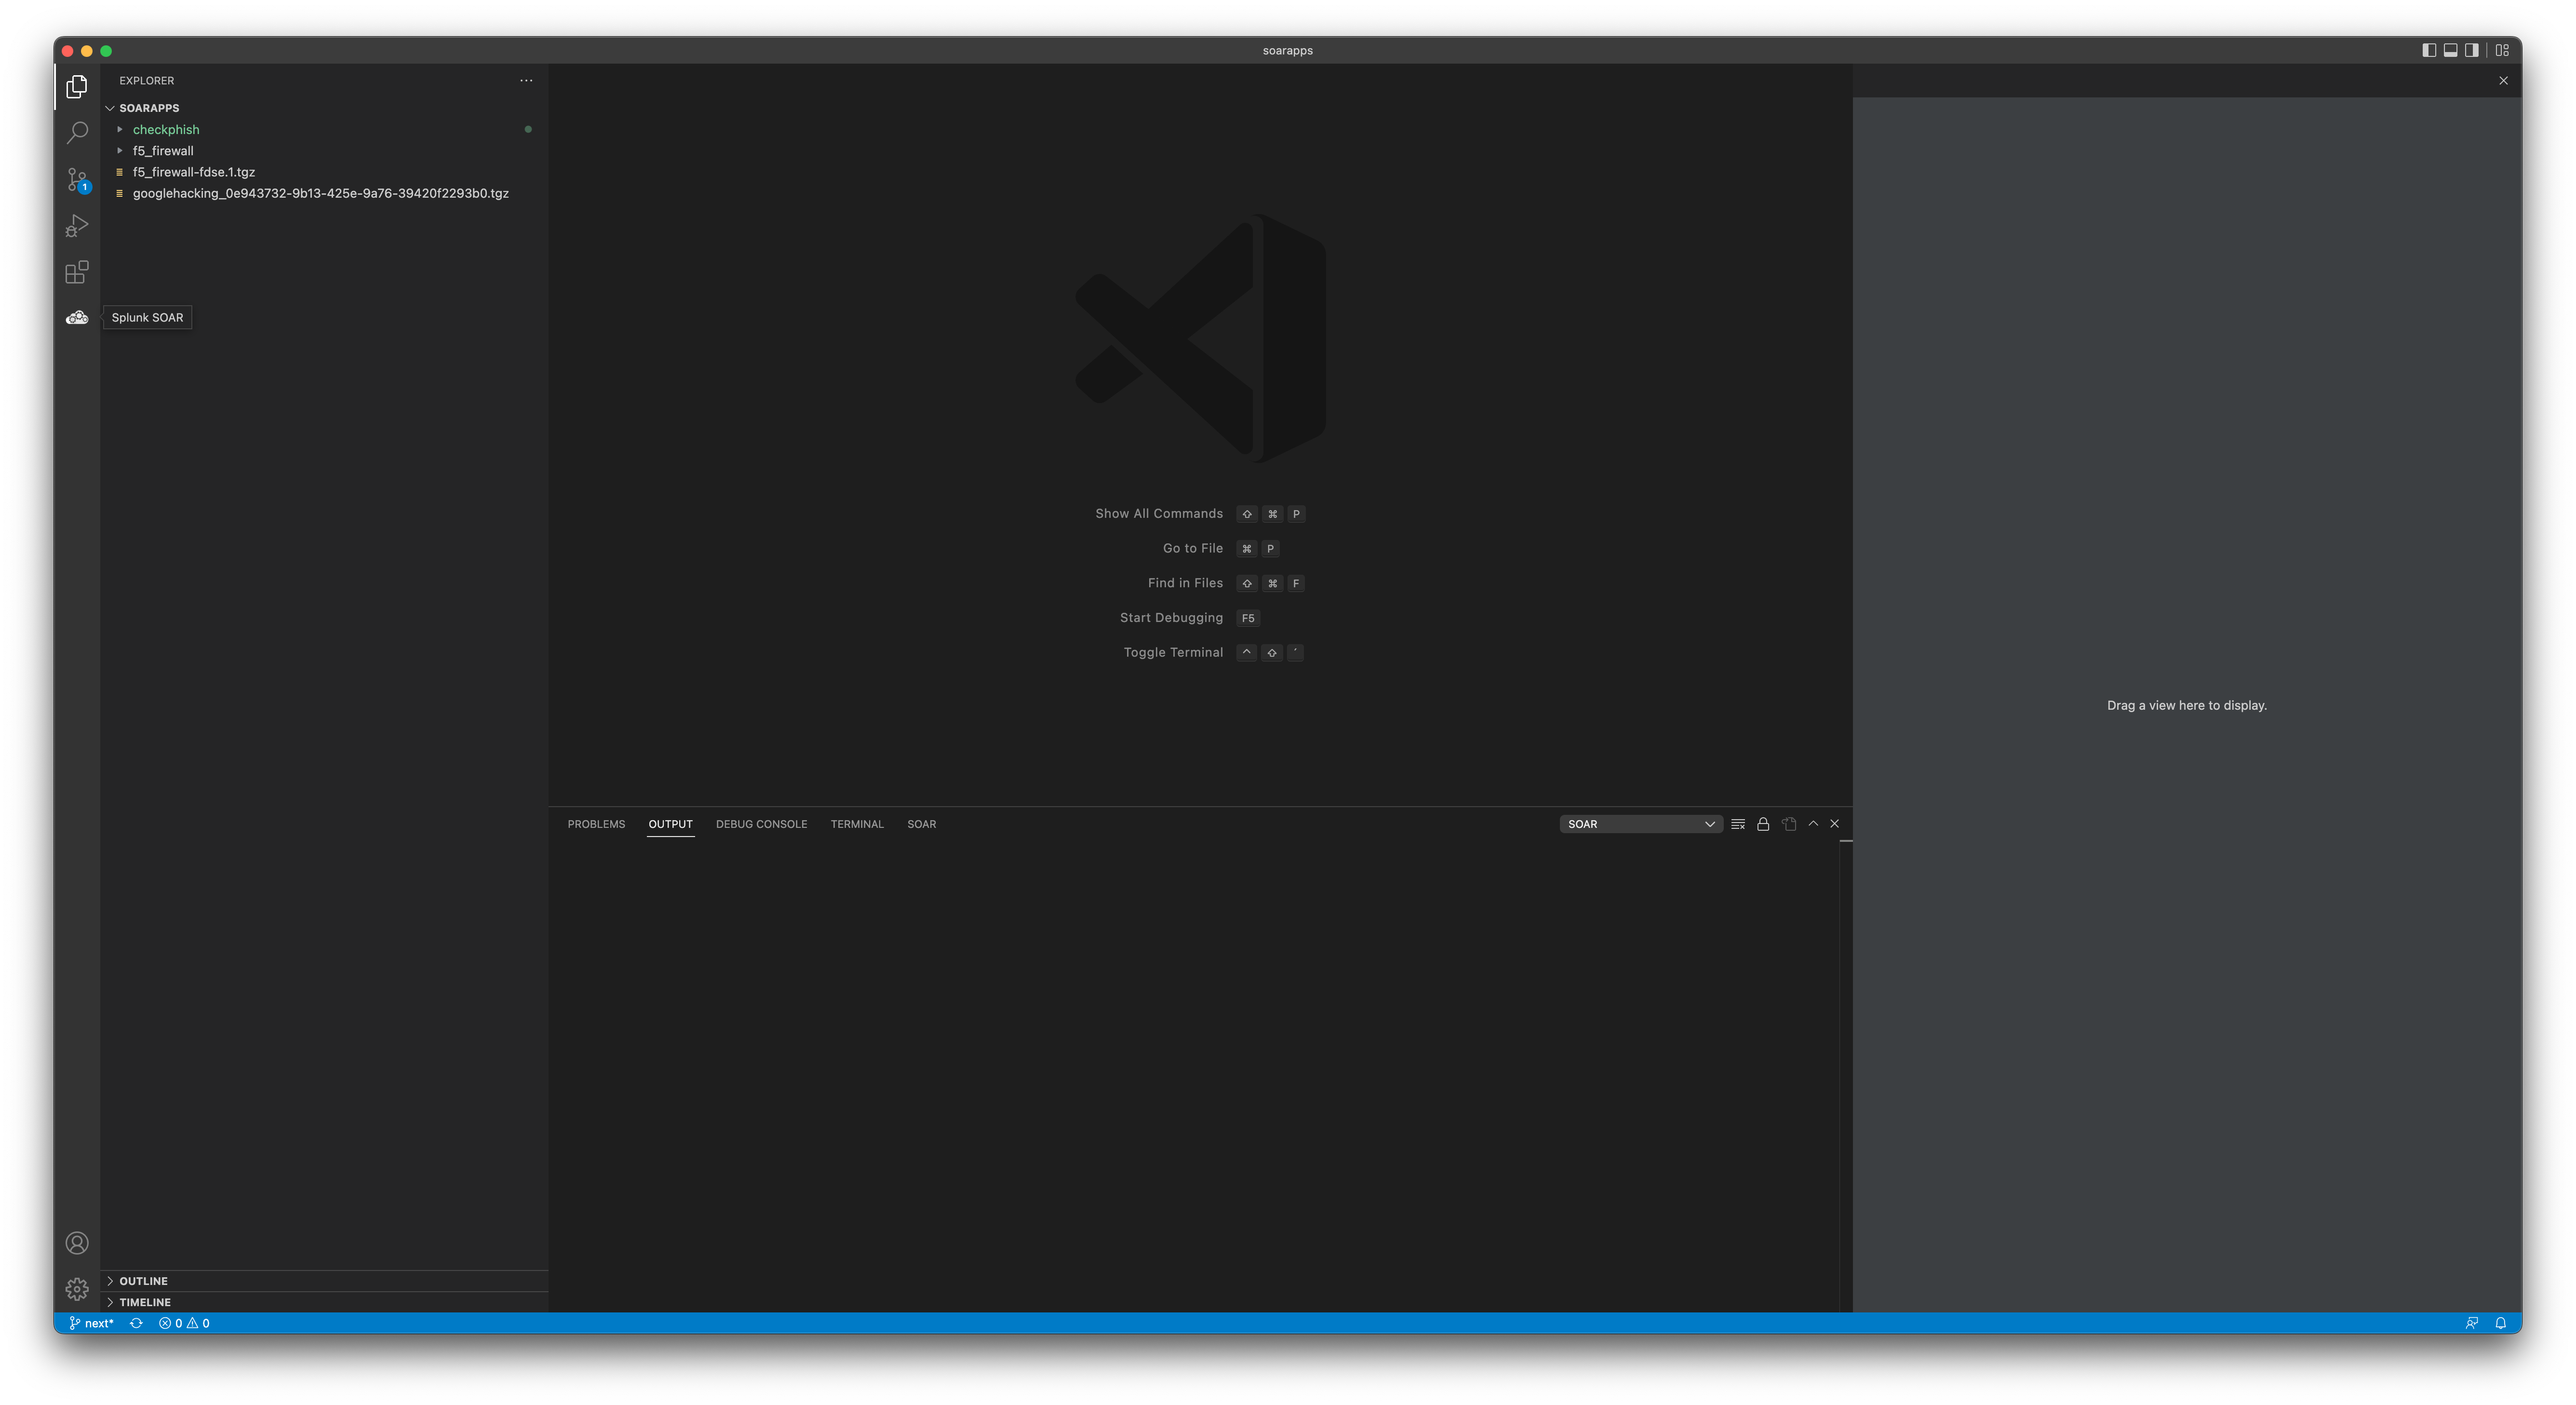The image size is (2576, 1405).
Task: Switch to the OUTPUT tab
Action: (670, 824)
